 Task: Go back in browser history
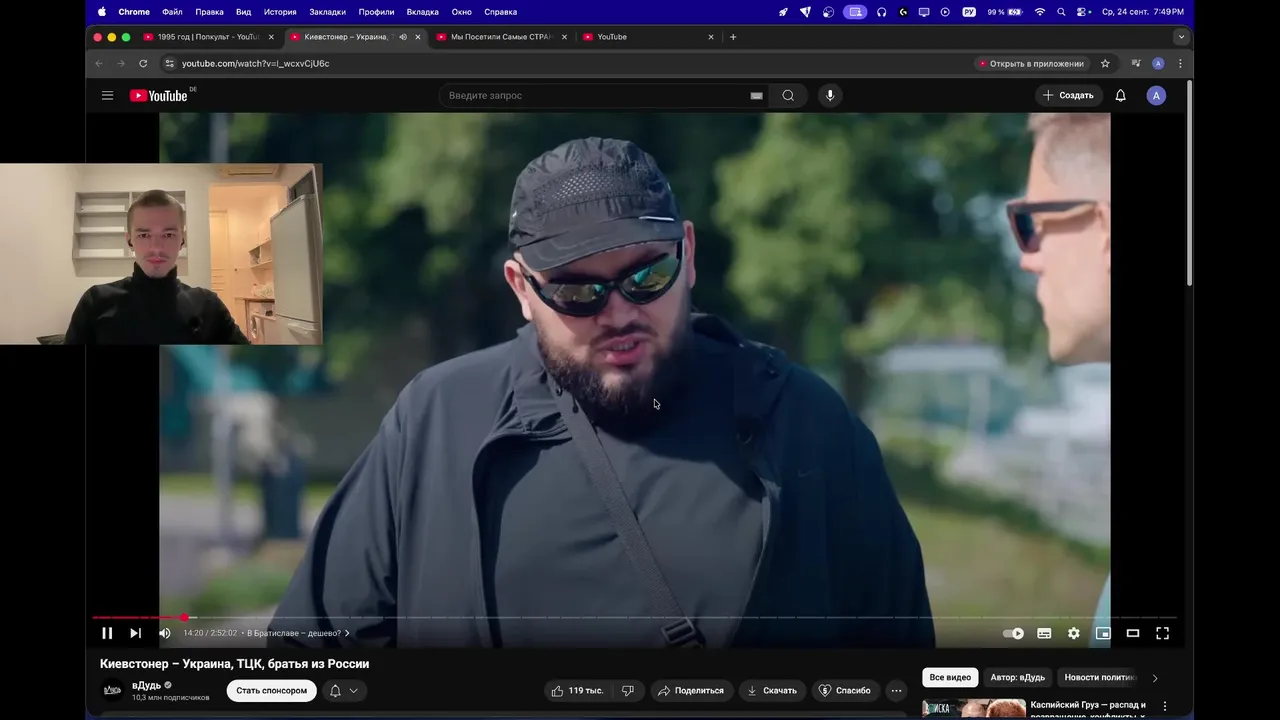point(98,63)
